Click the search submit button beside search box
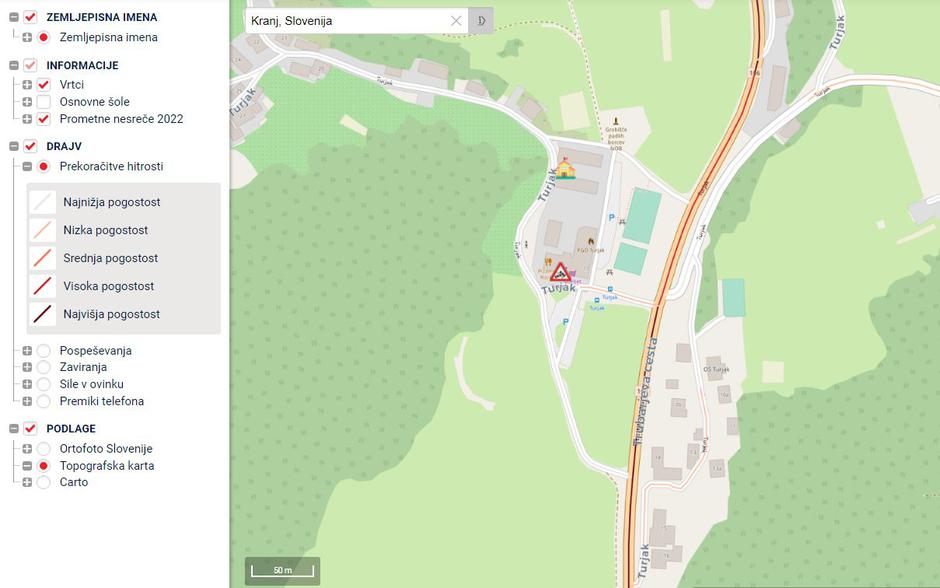Viewport: 940px width, 588px height. pyautogui.click(x=481, y=21)
